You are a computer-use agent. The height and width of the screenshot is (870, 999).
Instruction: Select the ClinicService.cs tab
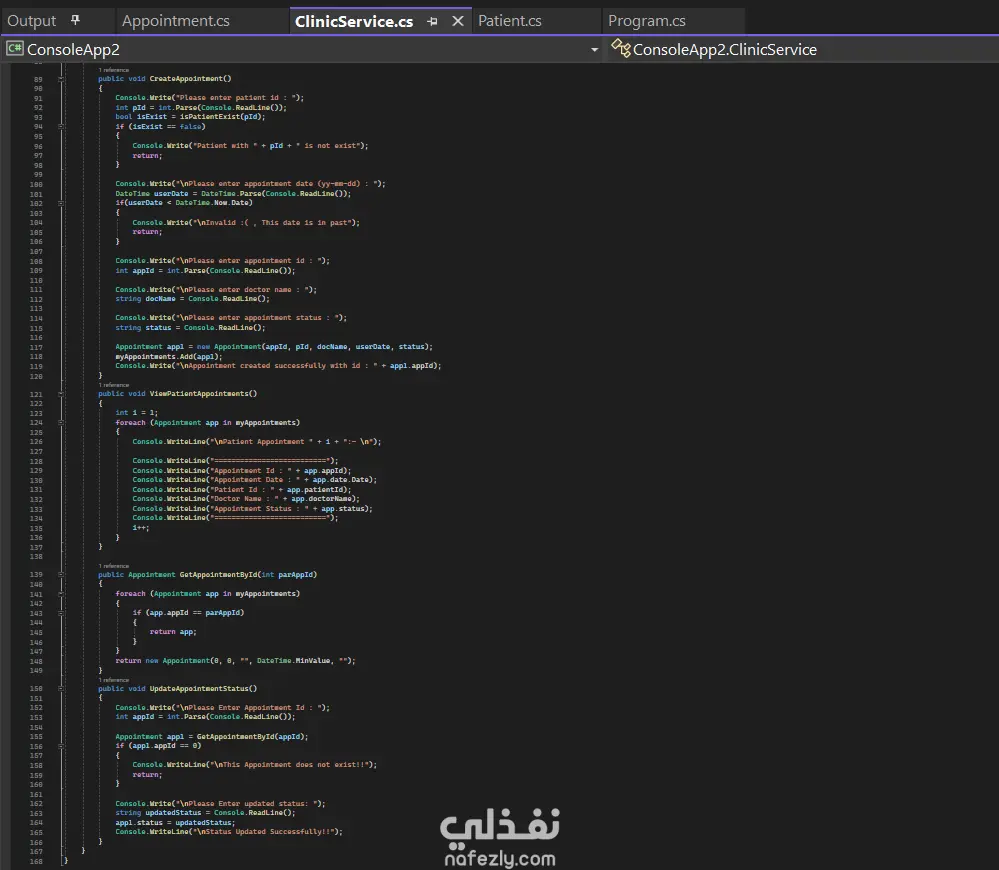point(354,22)
